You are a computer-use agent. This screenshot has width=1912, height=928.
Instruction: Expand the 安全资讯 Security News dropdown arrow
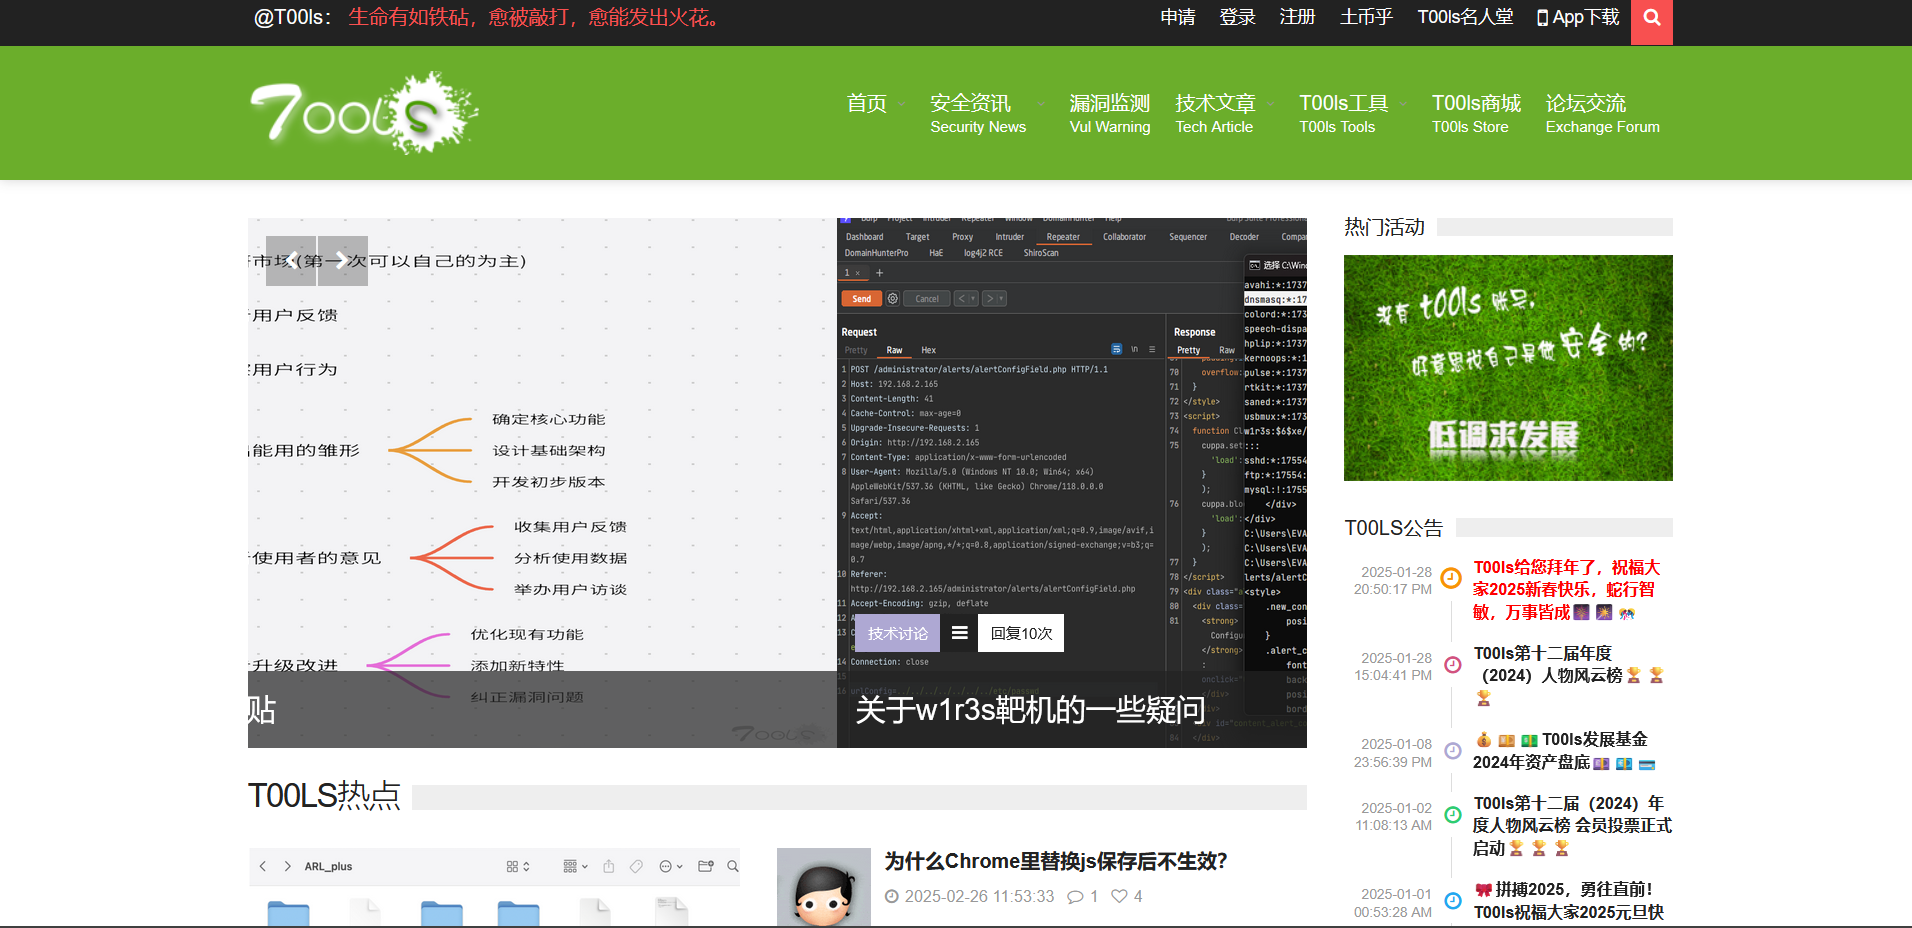click(1041, 104)
